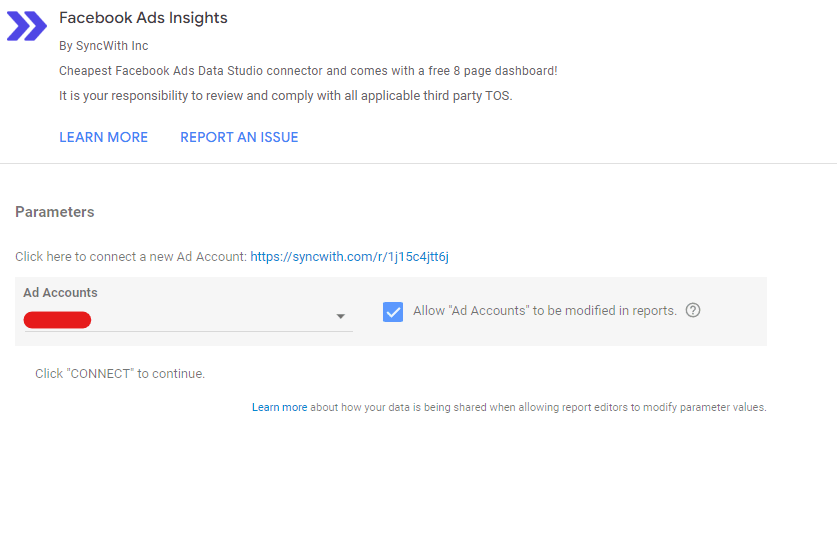
Task: Click "Click here to connect a new Ad Account" text
Action: tap(130, 257)
